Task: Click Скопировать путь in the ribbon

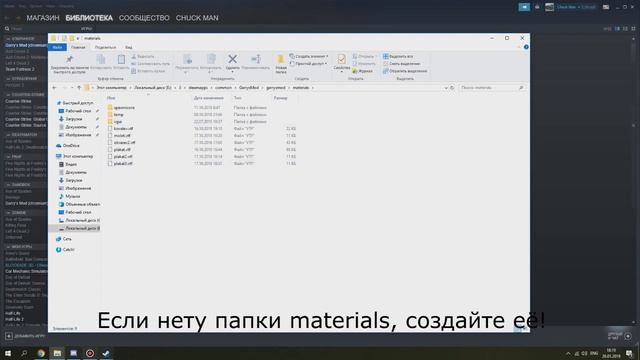Action: coord(150,64)
